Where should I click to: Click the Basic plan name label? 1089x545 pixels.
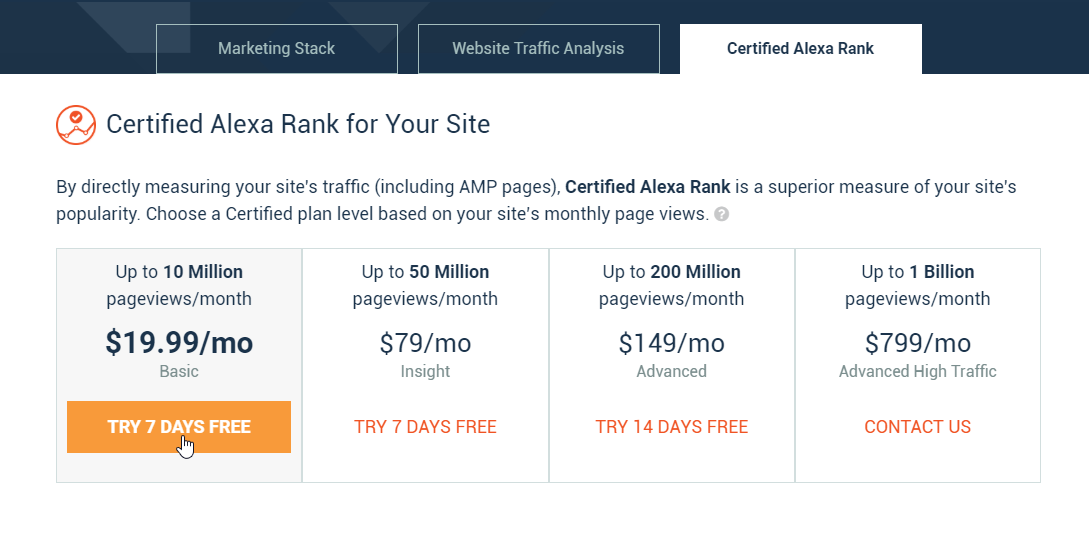(x=179, y=371)
